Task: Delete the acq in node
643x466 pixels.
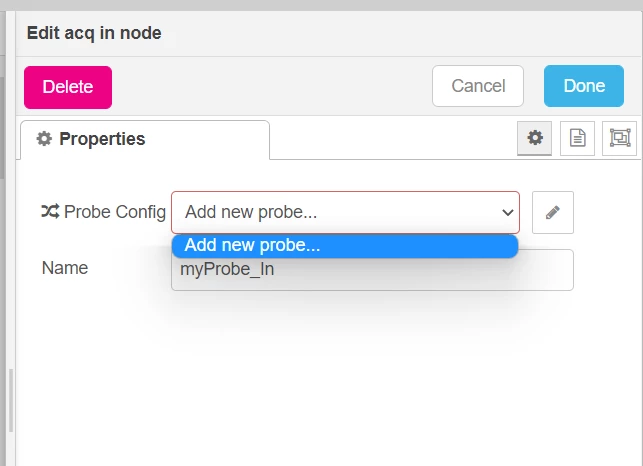Action: coord(68,87)
